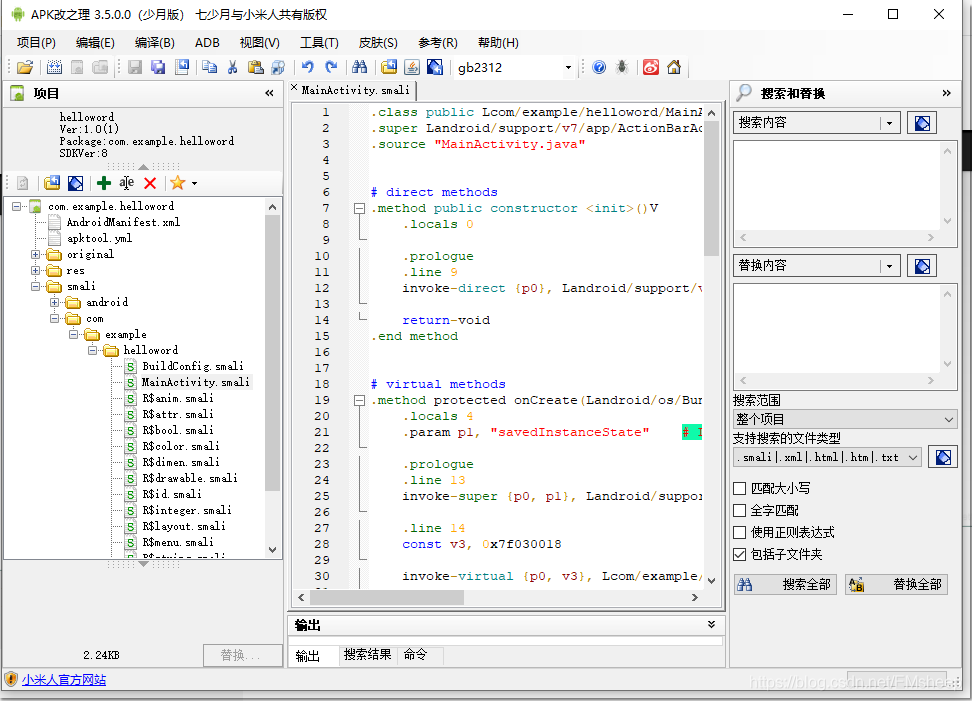Click the save all toolbar icon
Screen dimensions: 972x701
coord(158,67)
